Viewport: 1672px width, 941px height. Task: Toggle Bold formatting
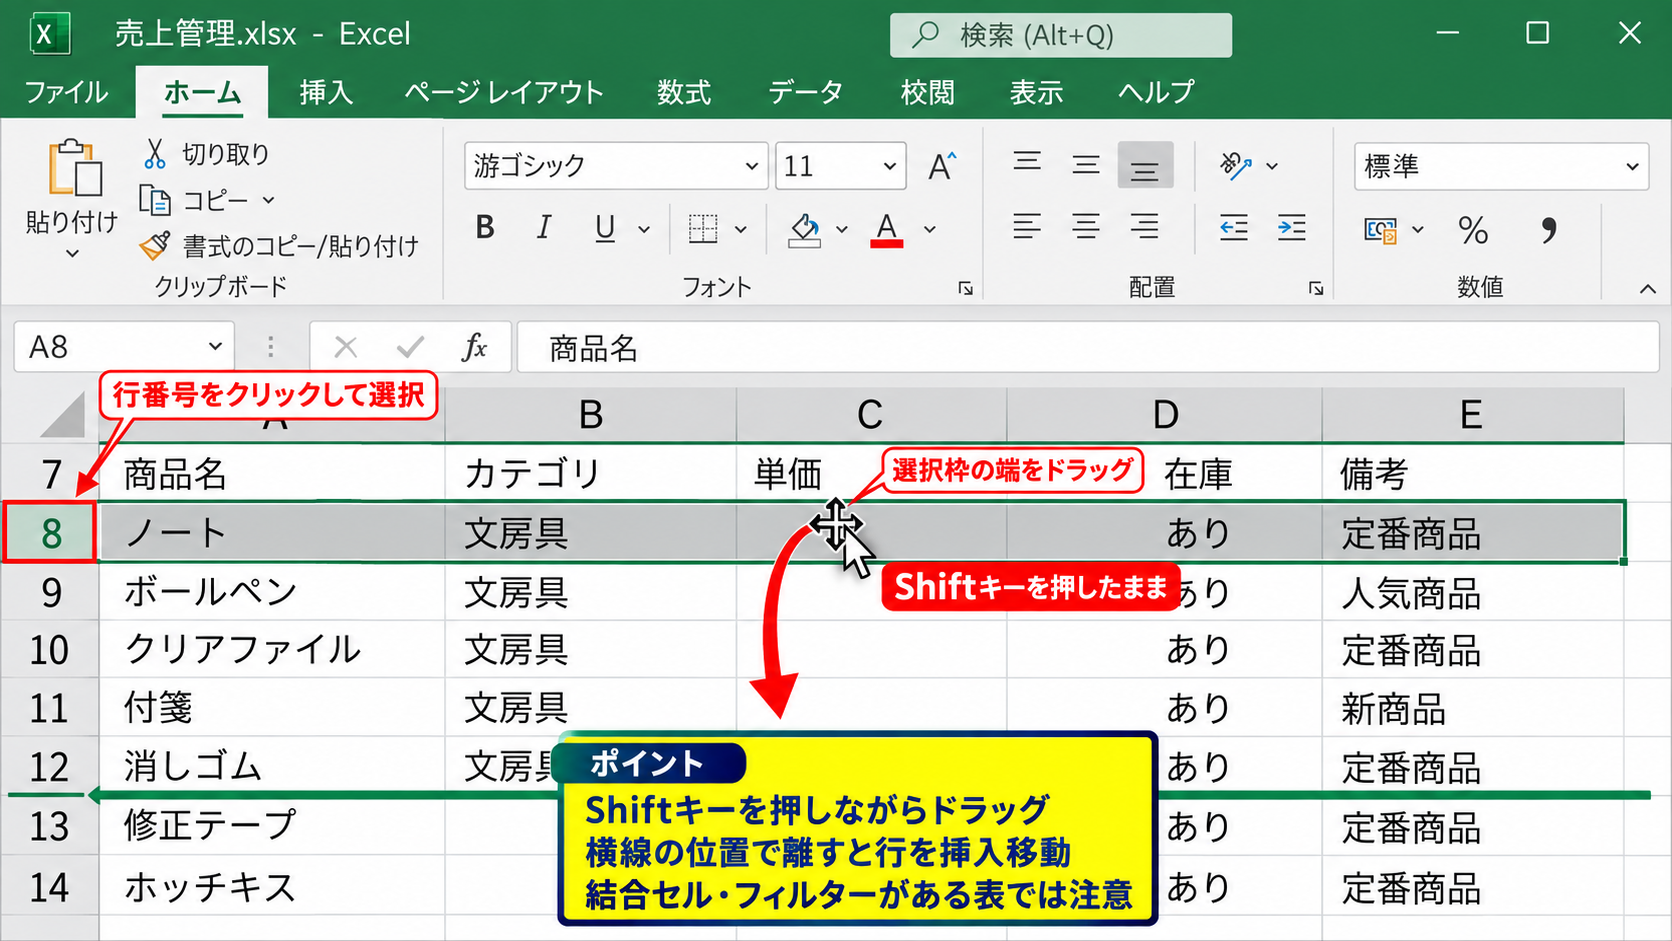(x=485, y=228)
